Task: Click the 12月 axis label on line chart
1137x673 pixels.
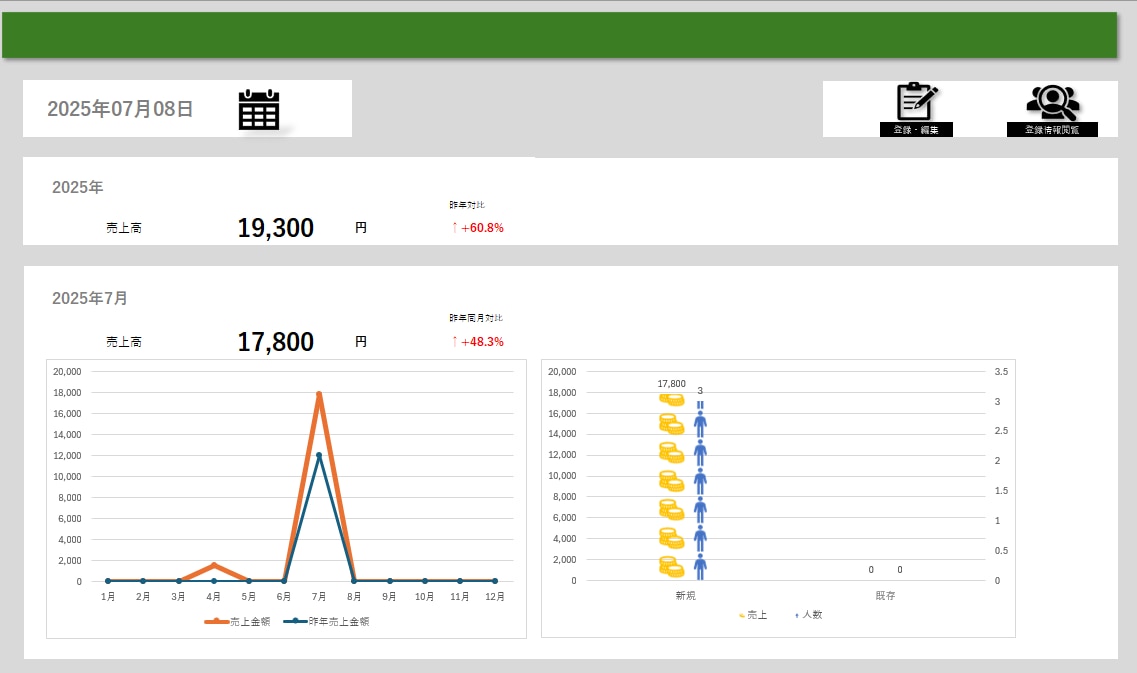Action: click(495, 597)
